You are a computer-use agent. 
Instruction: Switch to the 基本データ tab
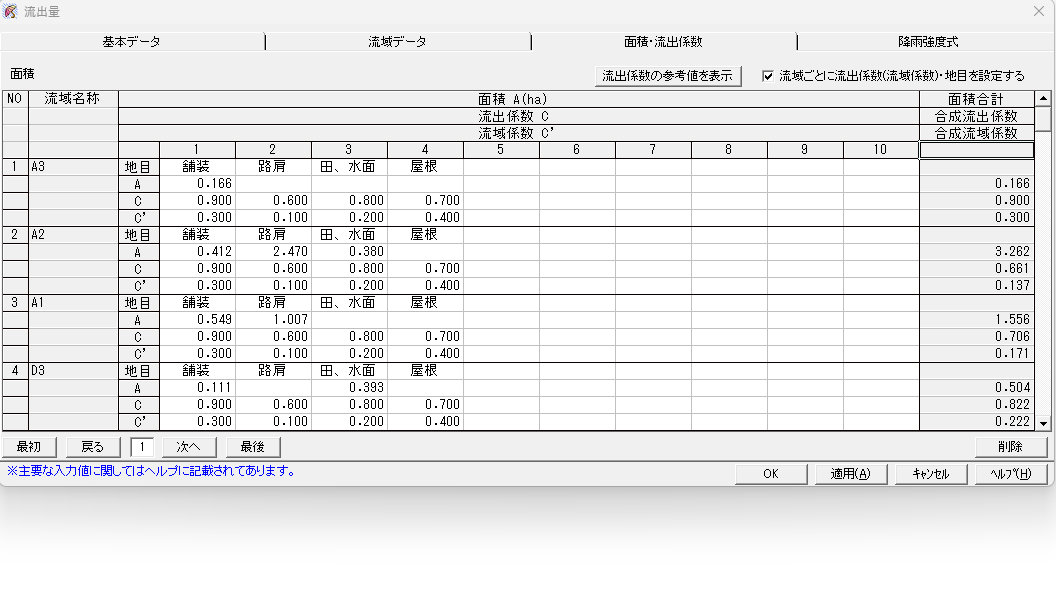131,42
